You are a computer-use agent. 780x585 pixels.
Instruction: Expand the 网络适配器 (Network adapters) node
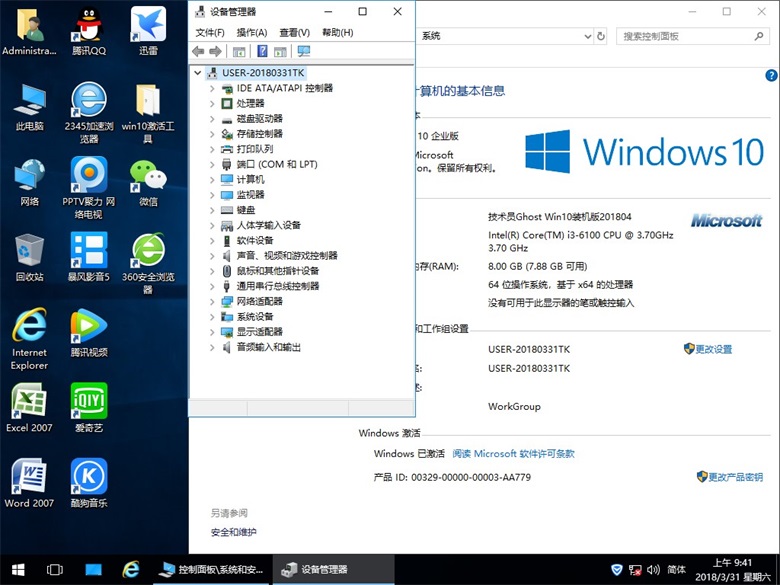tap(212, 301)
